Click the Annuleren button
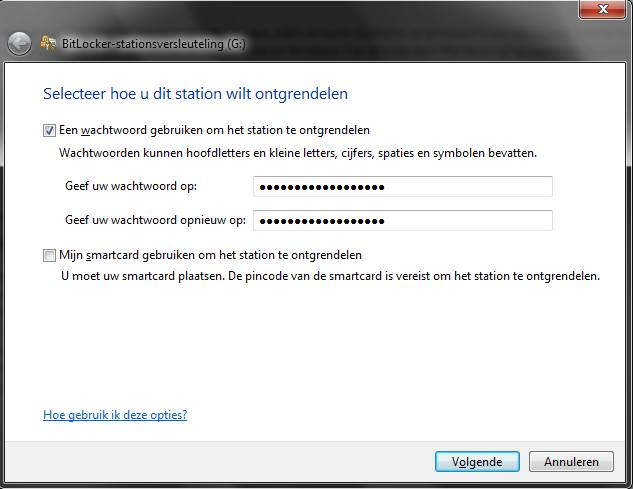This screenshot has height=489, width=633. [571, 462]
